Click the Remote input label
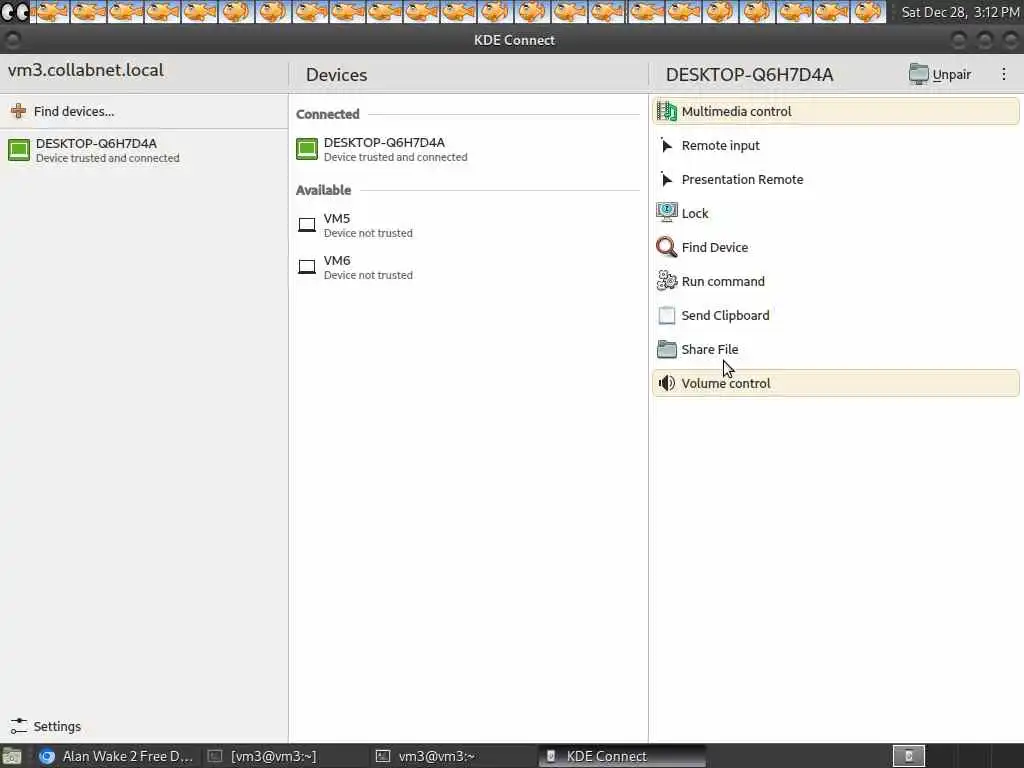The width and height of the screenshot is (1024, 768). click(x=720, y=146)
